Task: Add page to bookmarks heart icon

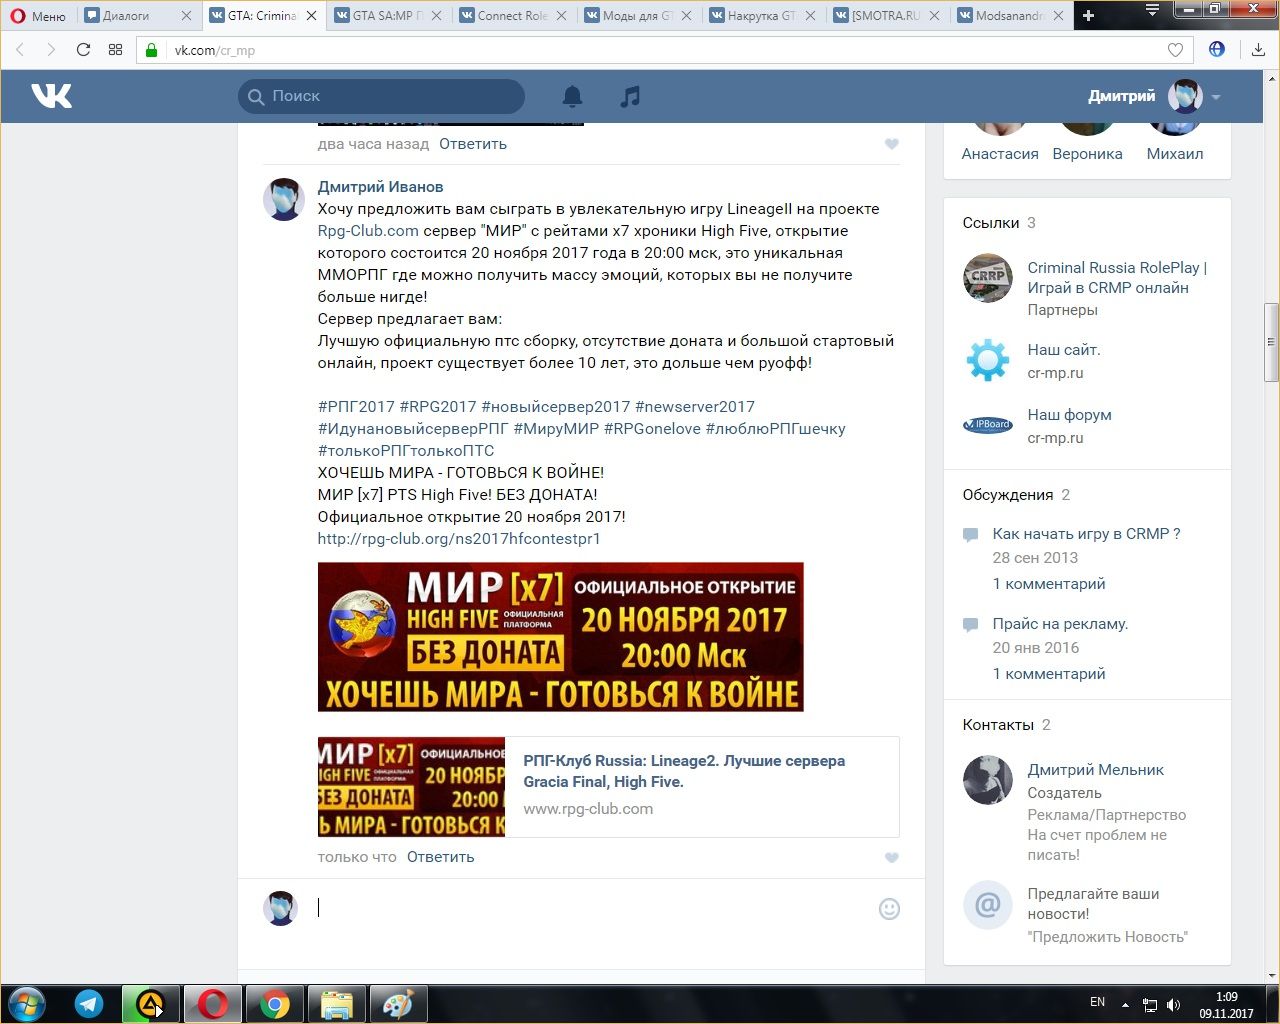Action: click(x=1175, y=50)
